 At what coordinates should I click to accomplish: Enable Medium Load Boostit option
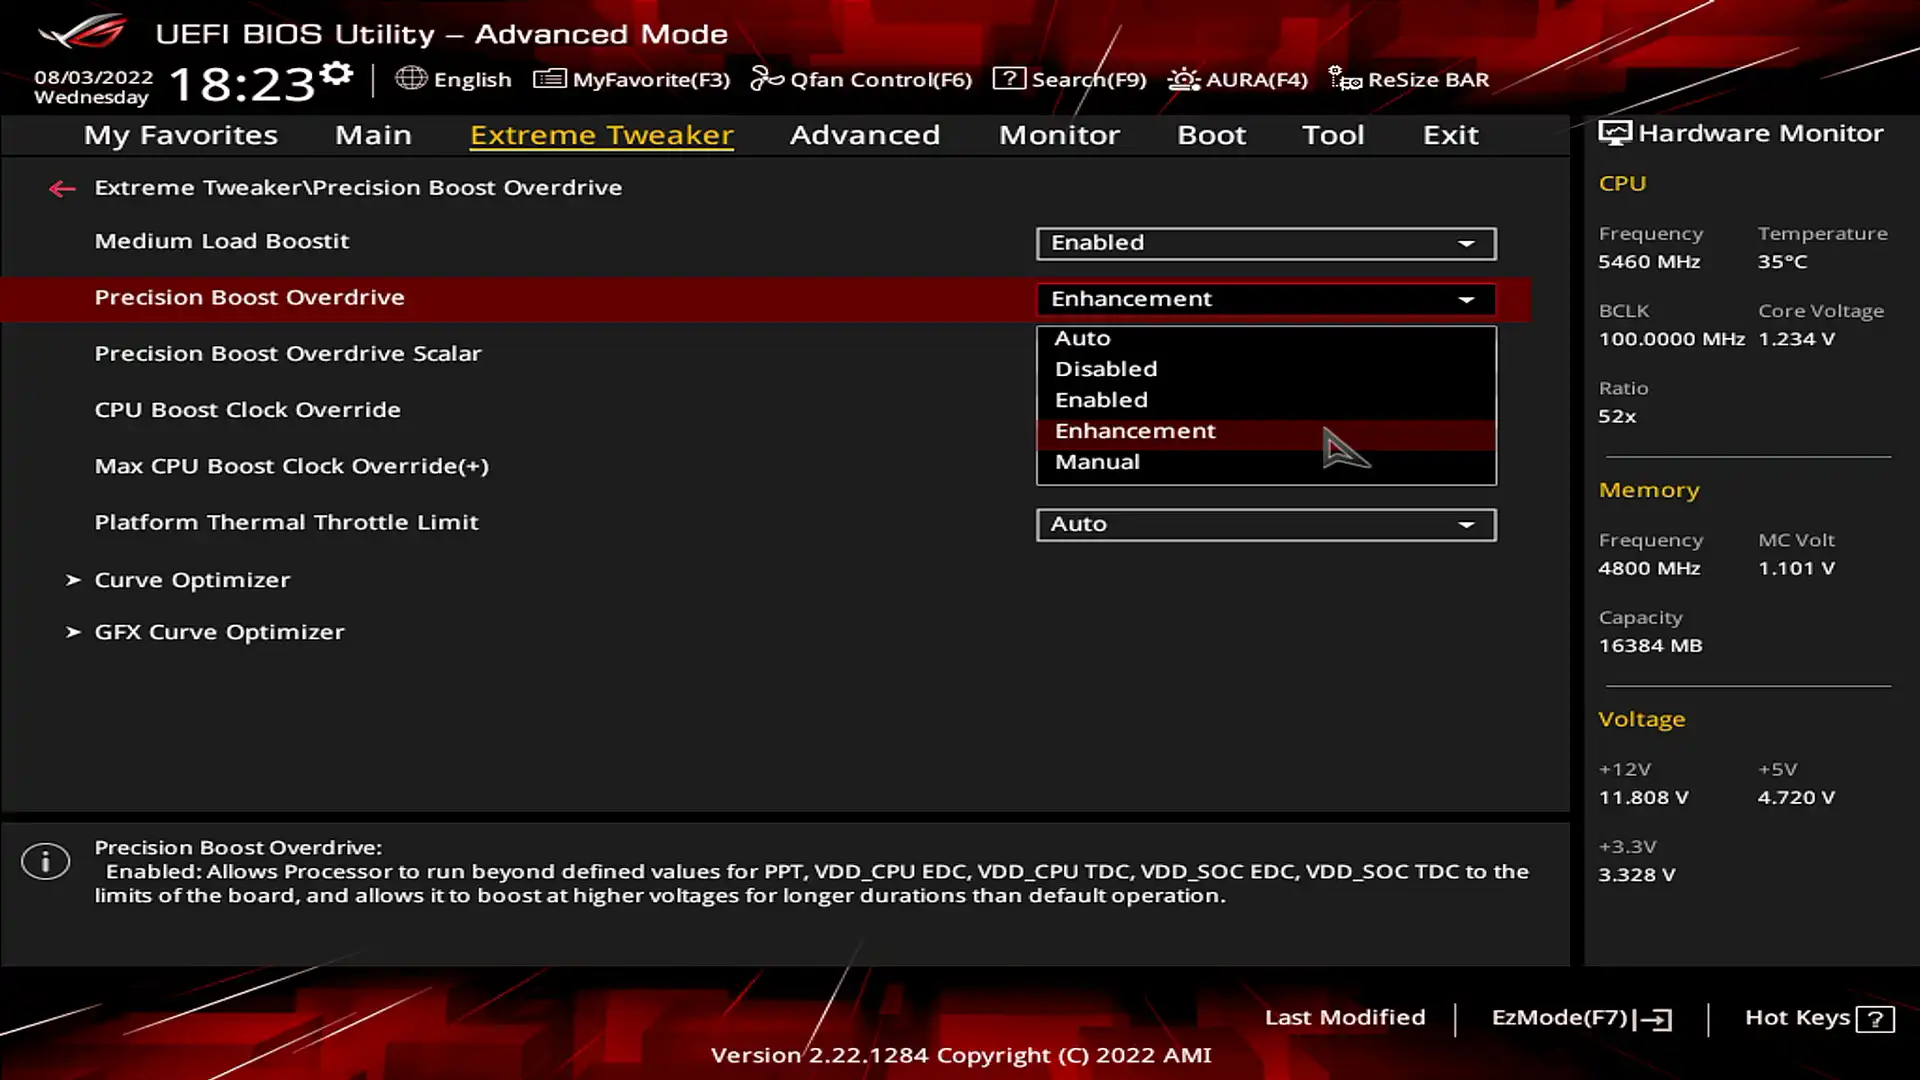click(x=1266, y=241)
